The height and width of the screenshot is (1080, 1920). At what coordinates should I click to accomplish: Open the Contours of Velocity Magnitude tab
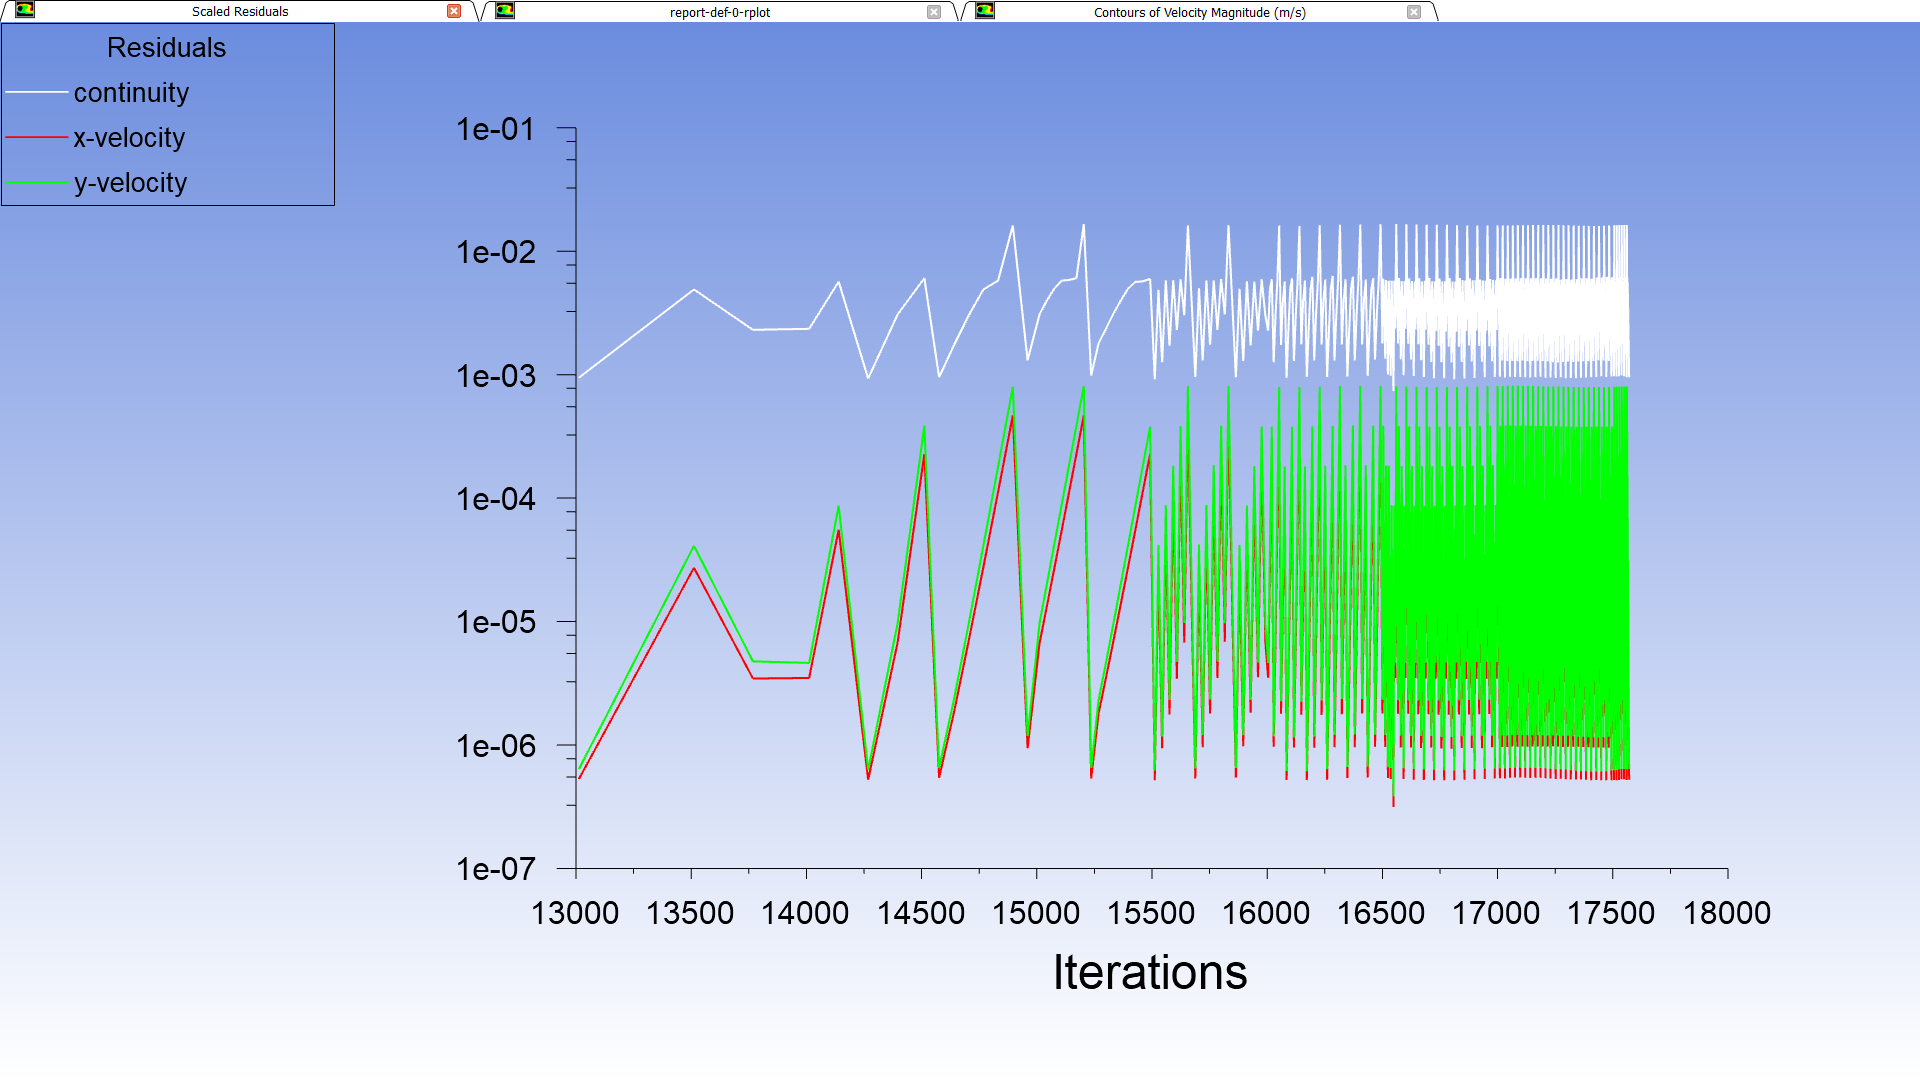1199,12
